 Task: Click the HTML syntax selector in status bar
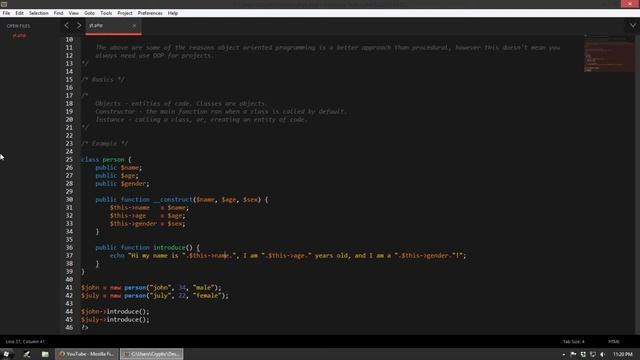pyautogui.click(x=613, y=342)
